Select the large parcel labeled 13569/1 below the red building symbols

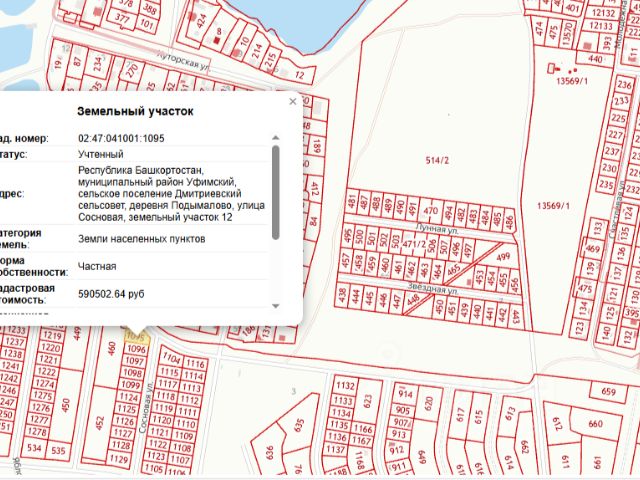(553, 206)
